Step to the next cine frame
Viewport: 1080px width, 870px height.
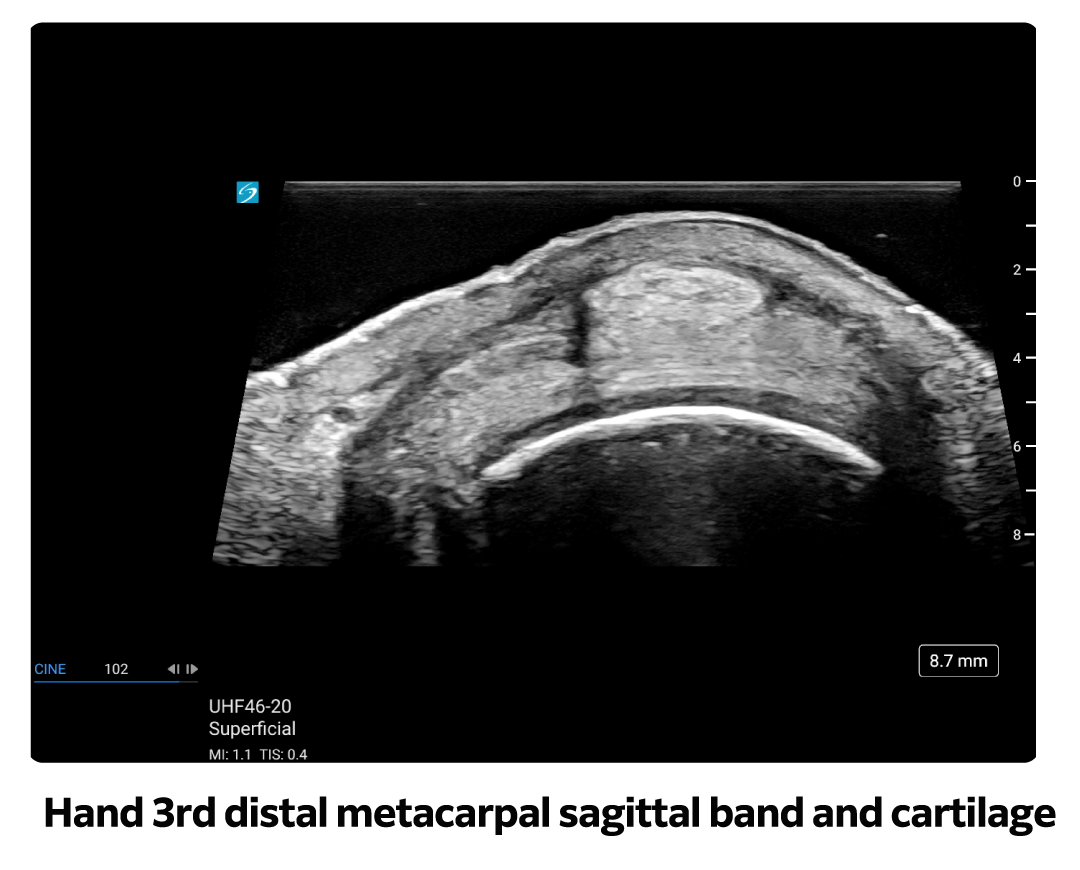tap(191, 669)
